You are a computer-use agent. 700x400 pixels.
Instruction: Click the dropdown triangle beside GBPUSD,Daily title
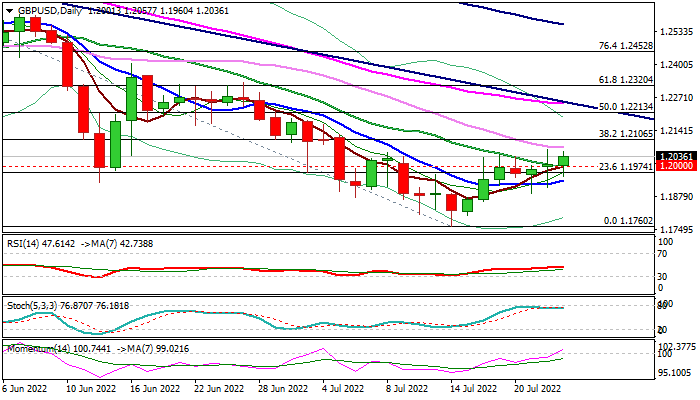[7, 7]
